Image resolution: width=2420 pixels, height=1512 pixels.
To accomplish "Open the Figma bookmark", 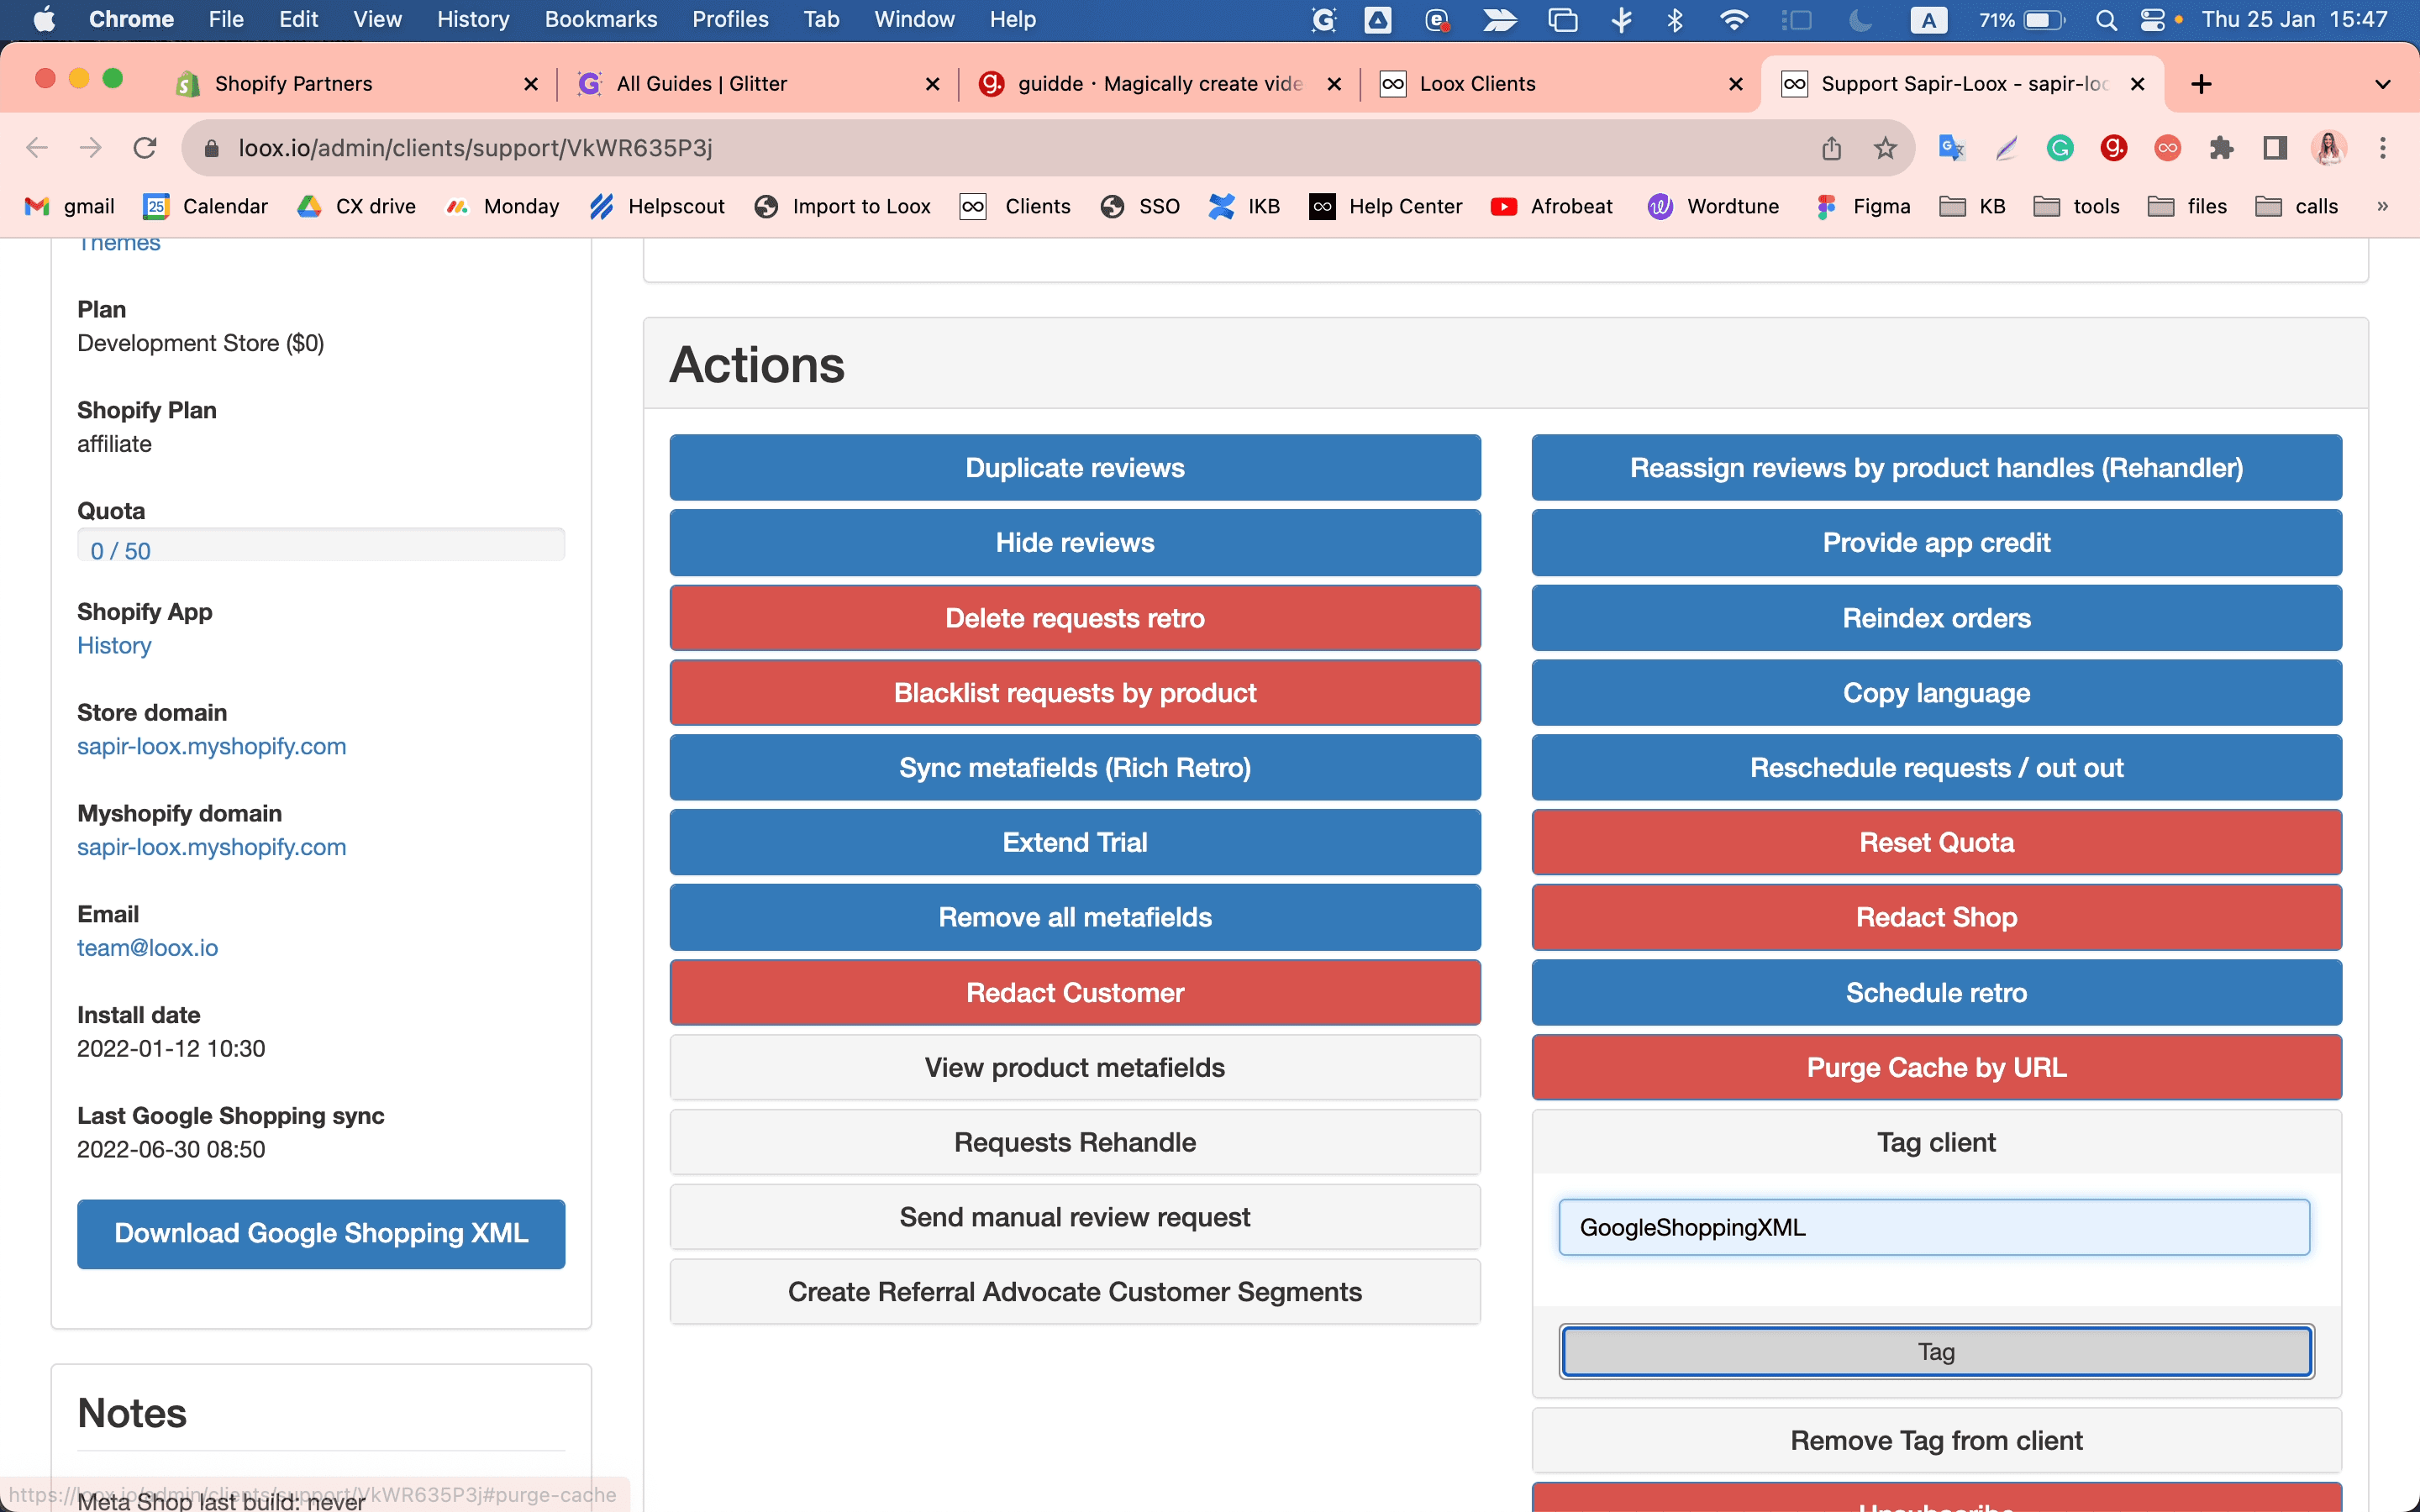I will pyautogui.click(x=1862, y=206).
